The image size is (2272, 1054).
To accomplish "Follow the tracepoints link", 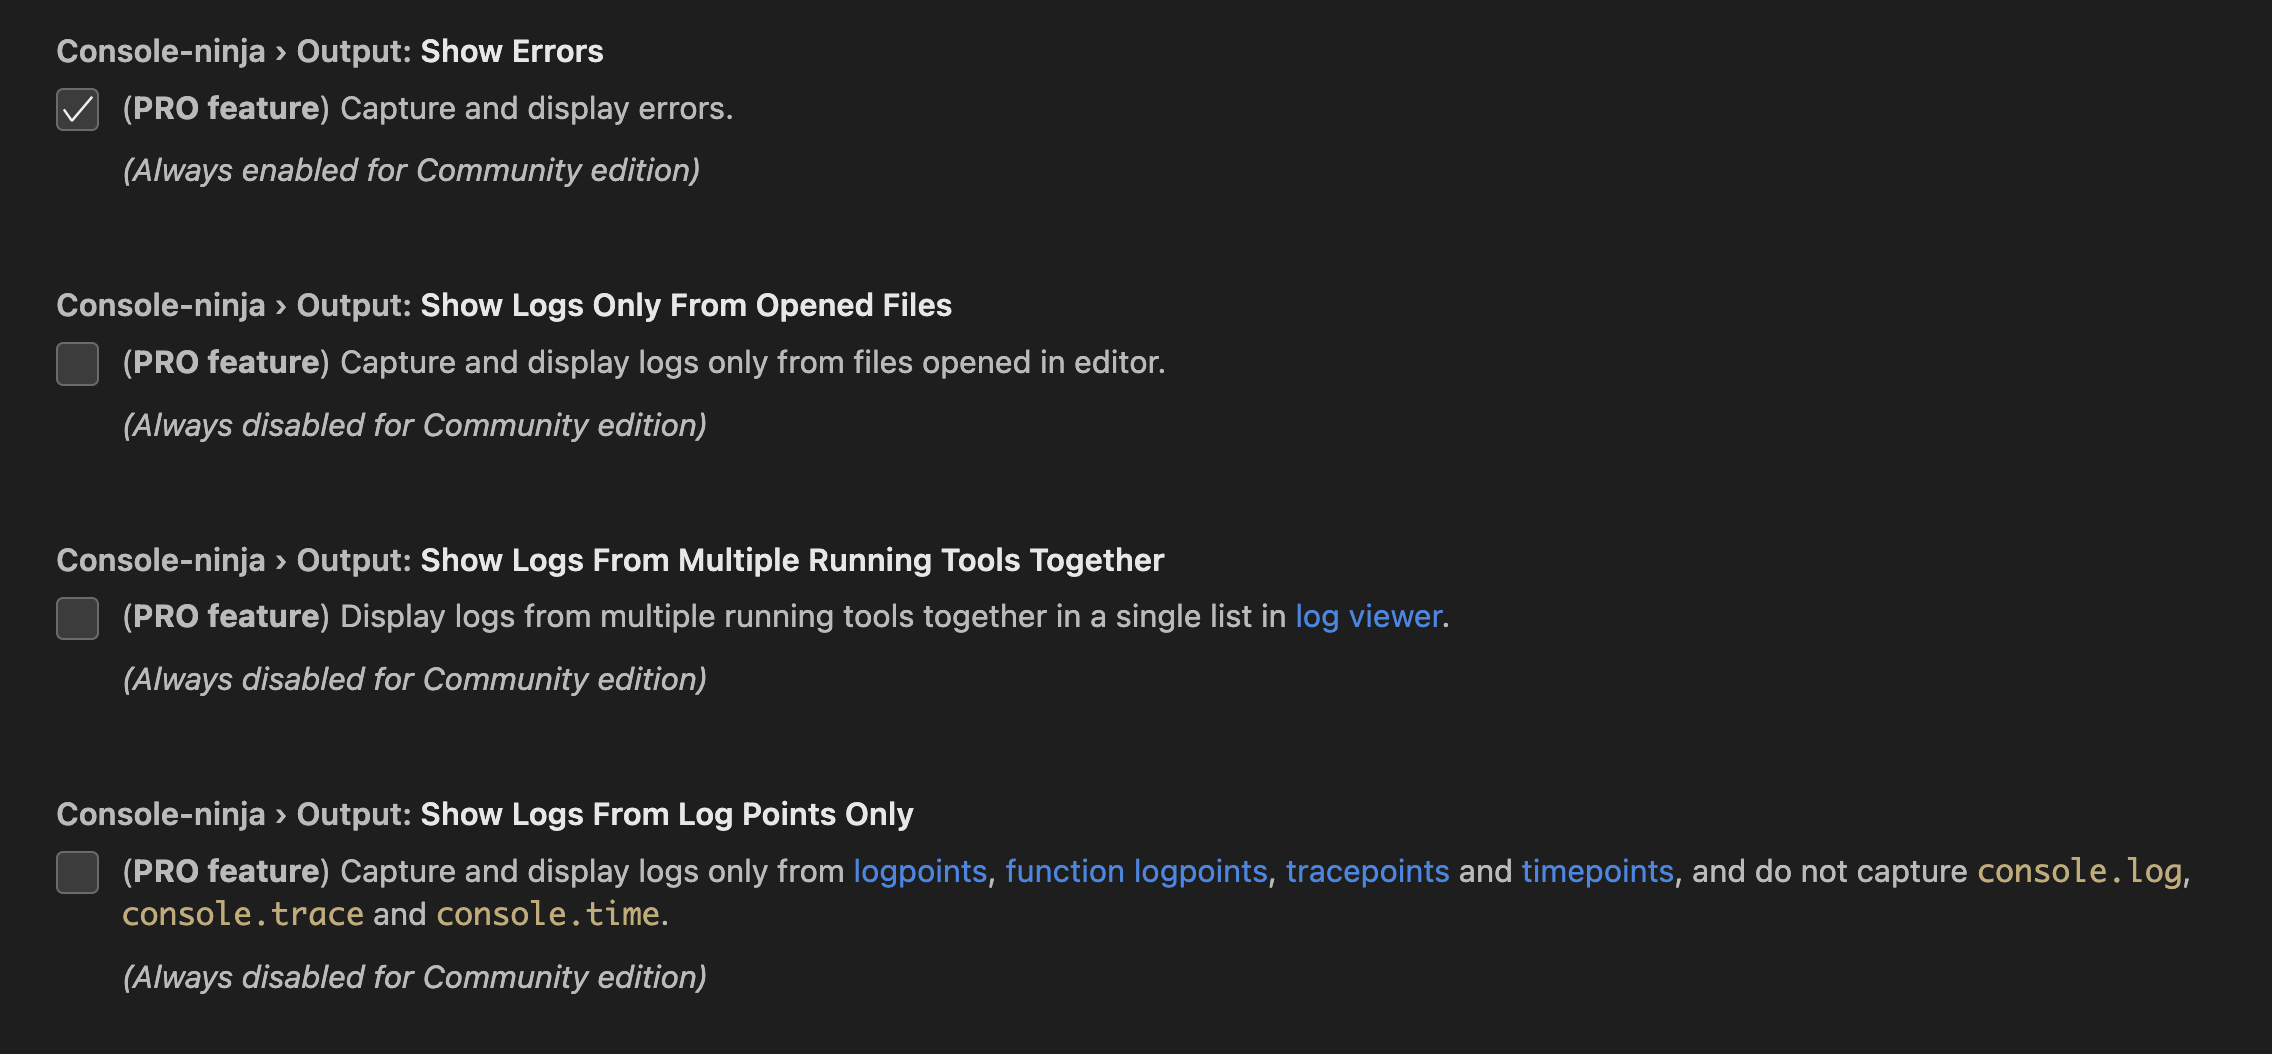I will [1367, 871].
